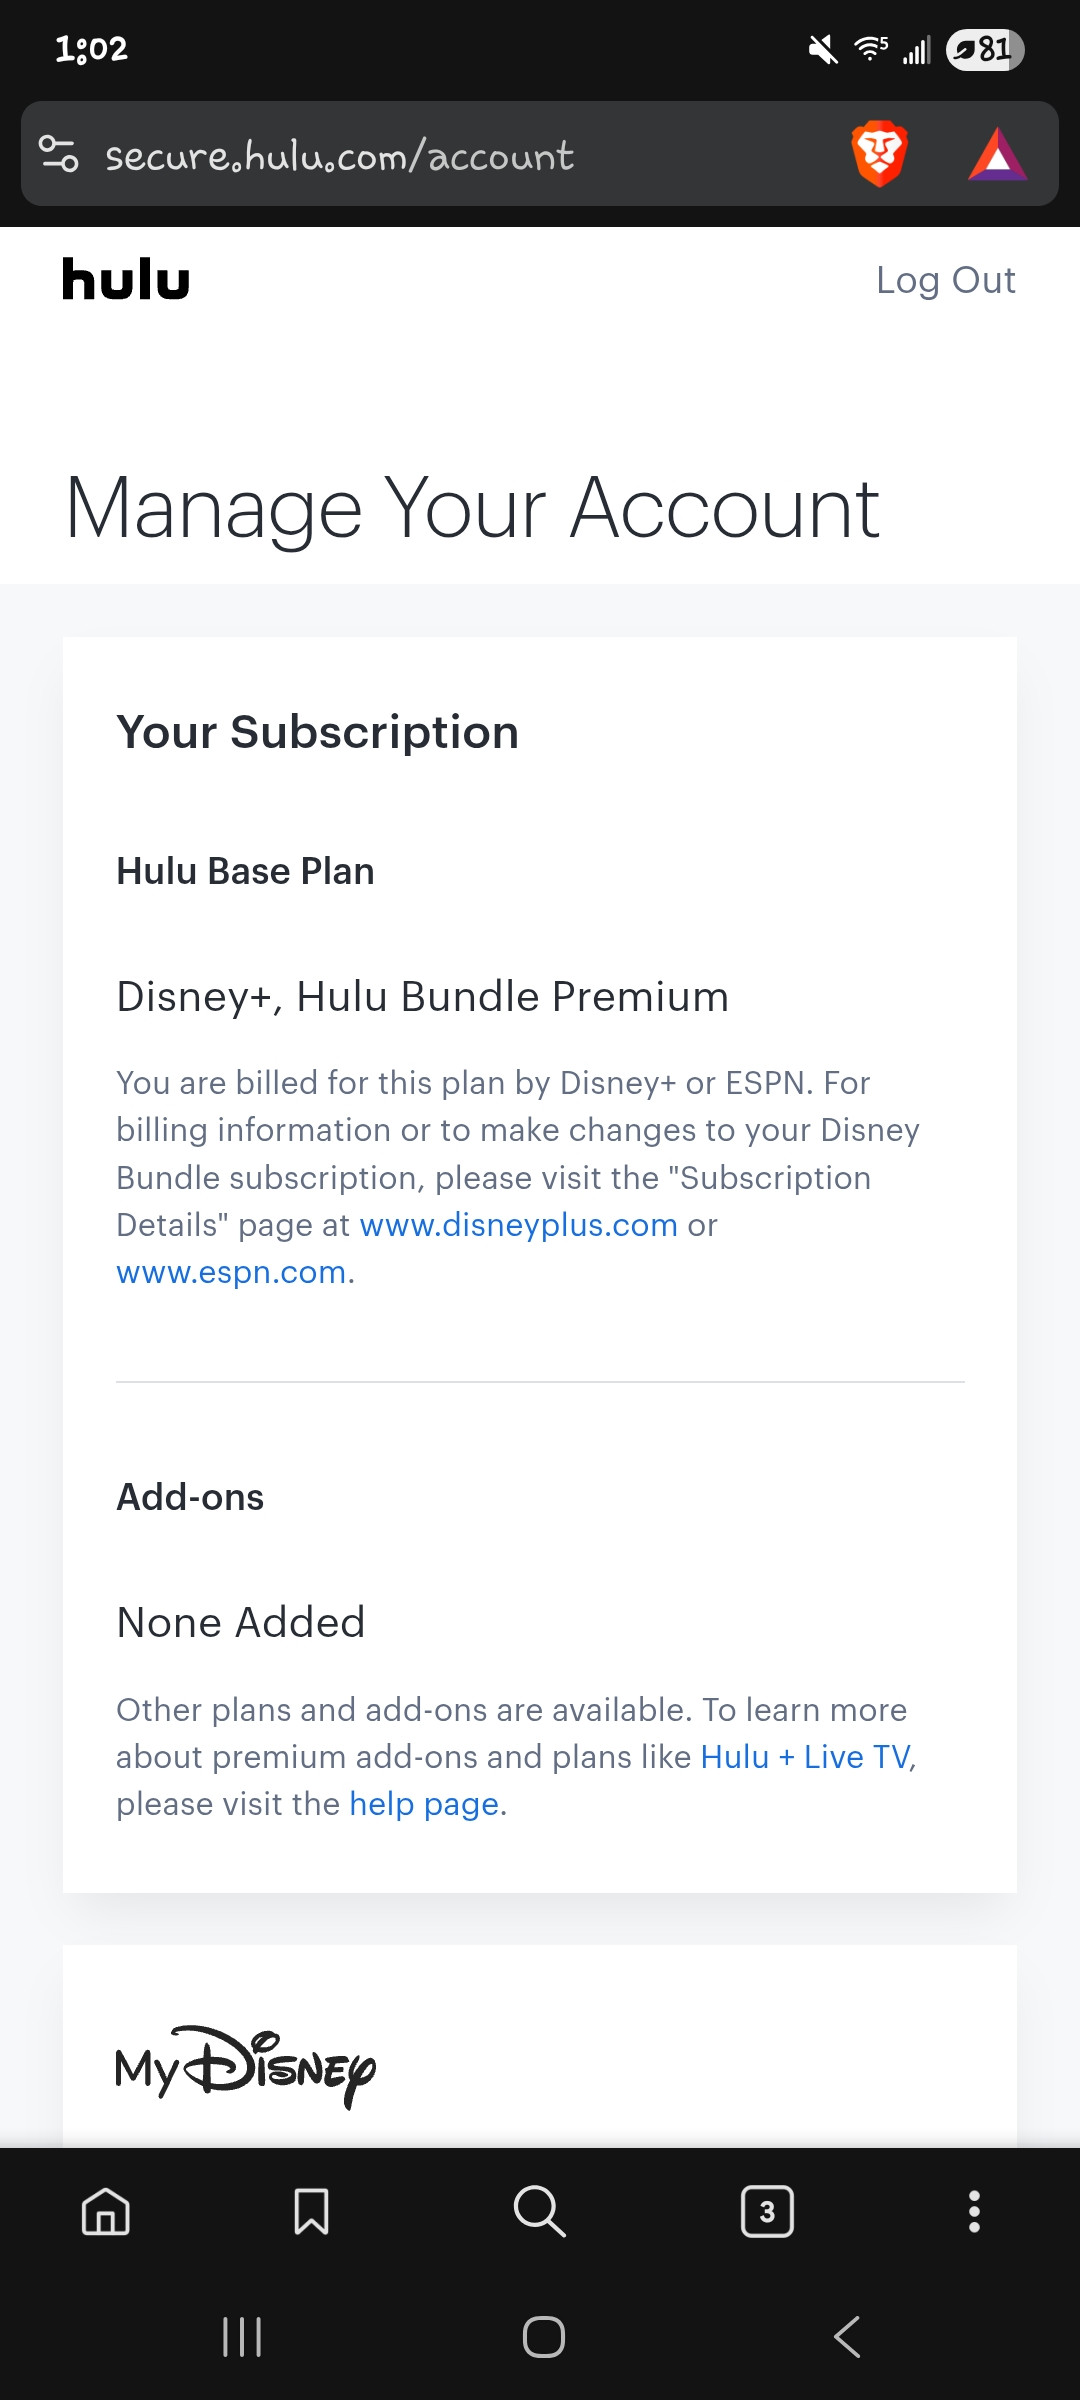Open Brave Rewards triangle icon
1080x2400 pixels.
997,155
